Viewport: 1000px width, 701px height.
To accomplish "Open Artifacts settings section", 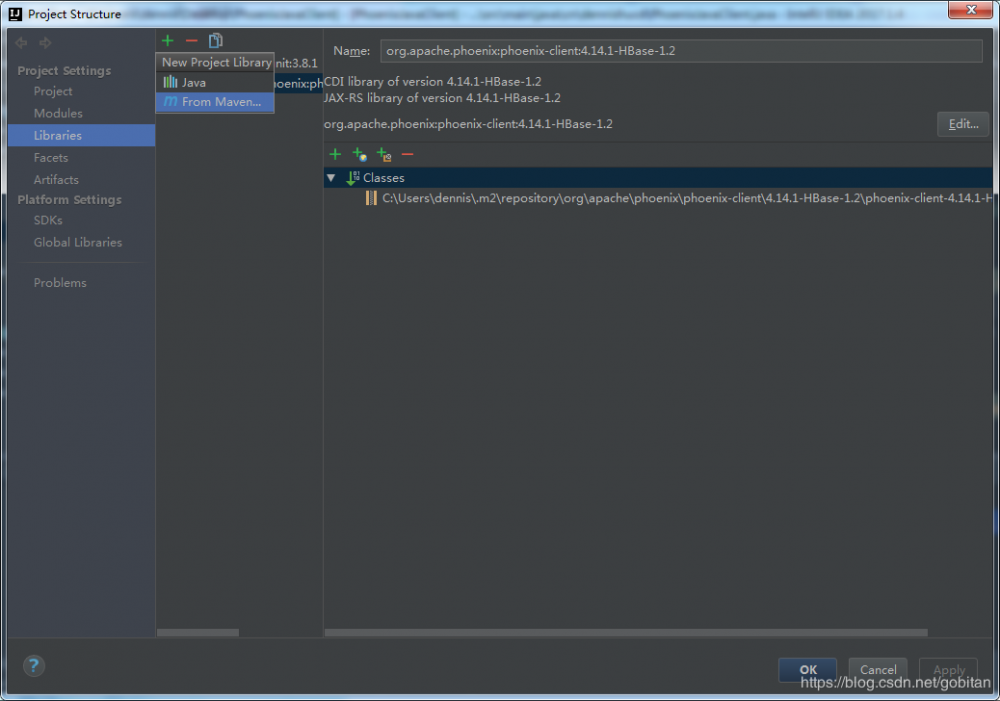I will coord(56,180).
